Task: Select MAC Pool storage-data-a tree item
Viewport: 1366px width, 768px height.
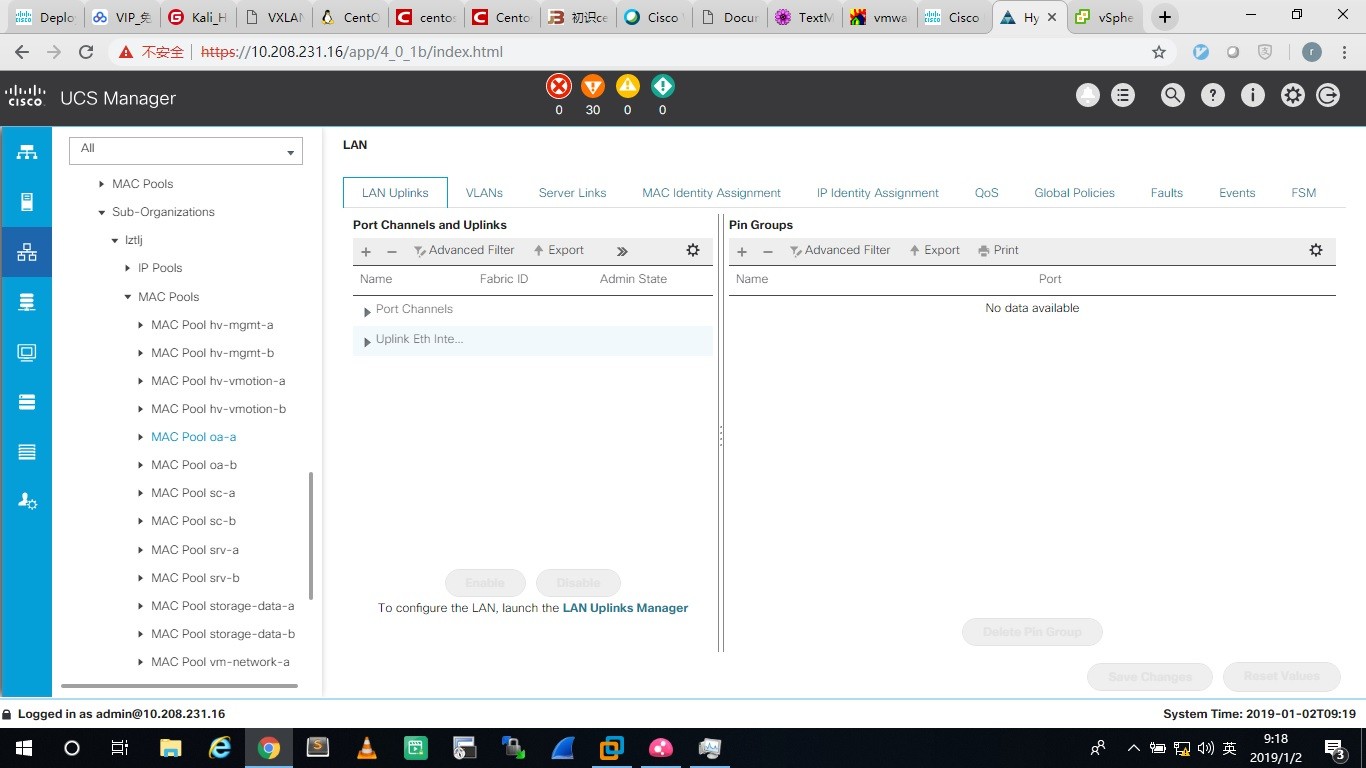Action: pyautogui.click(x=223, y=606)
